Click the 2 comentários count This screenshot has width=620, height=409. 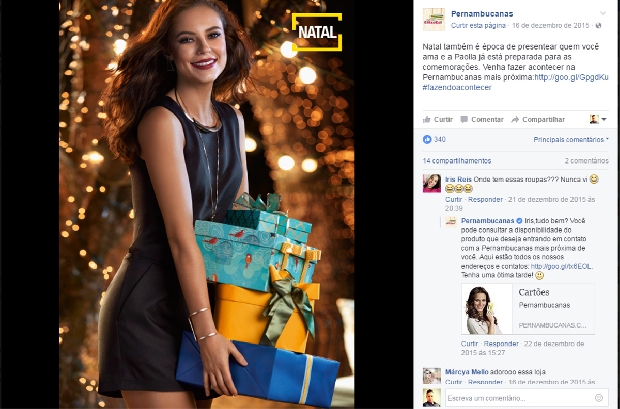[x=587, y=161]
